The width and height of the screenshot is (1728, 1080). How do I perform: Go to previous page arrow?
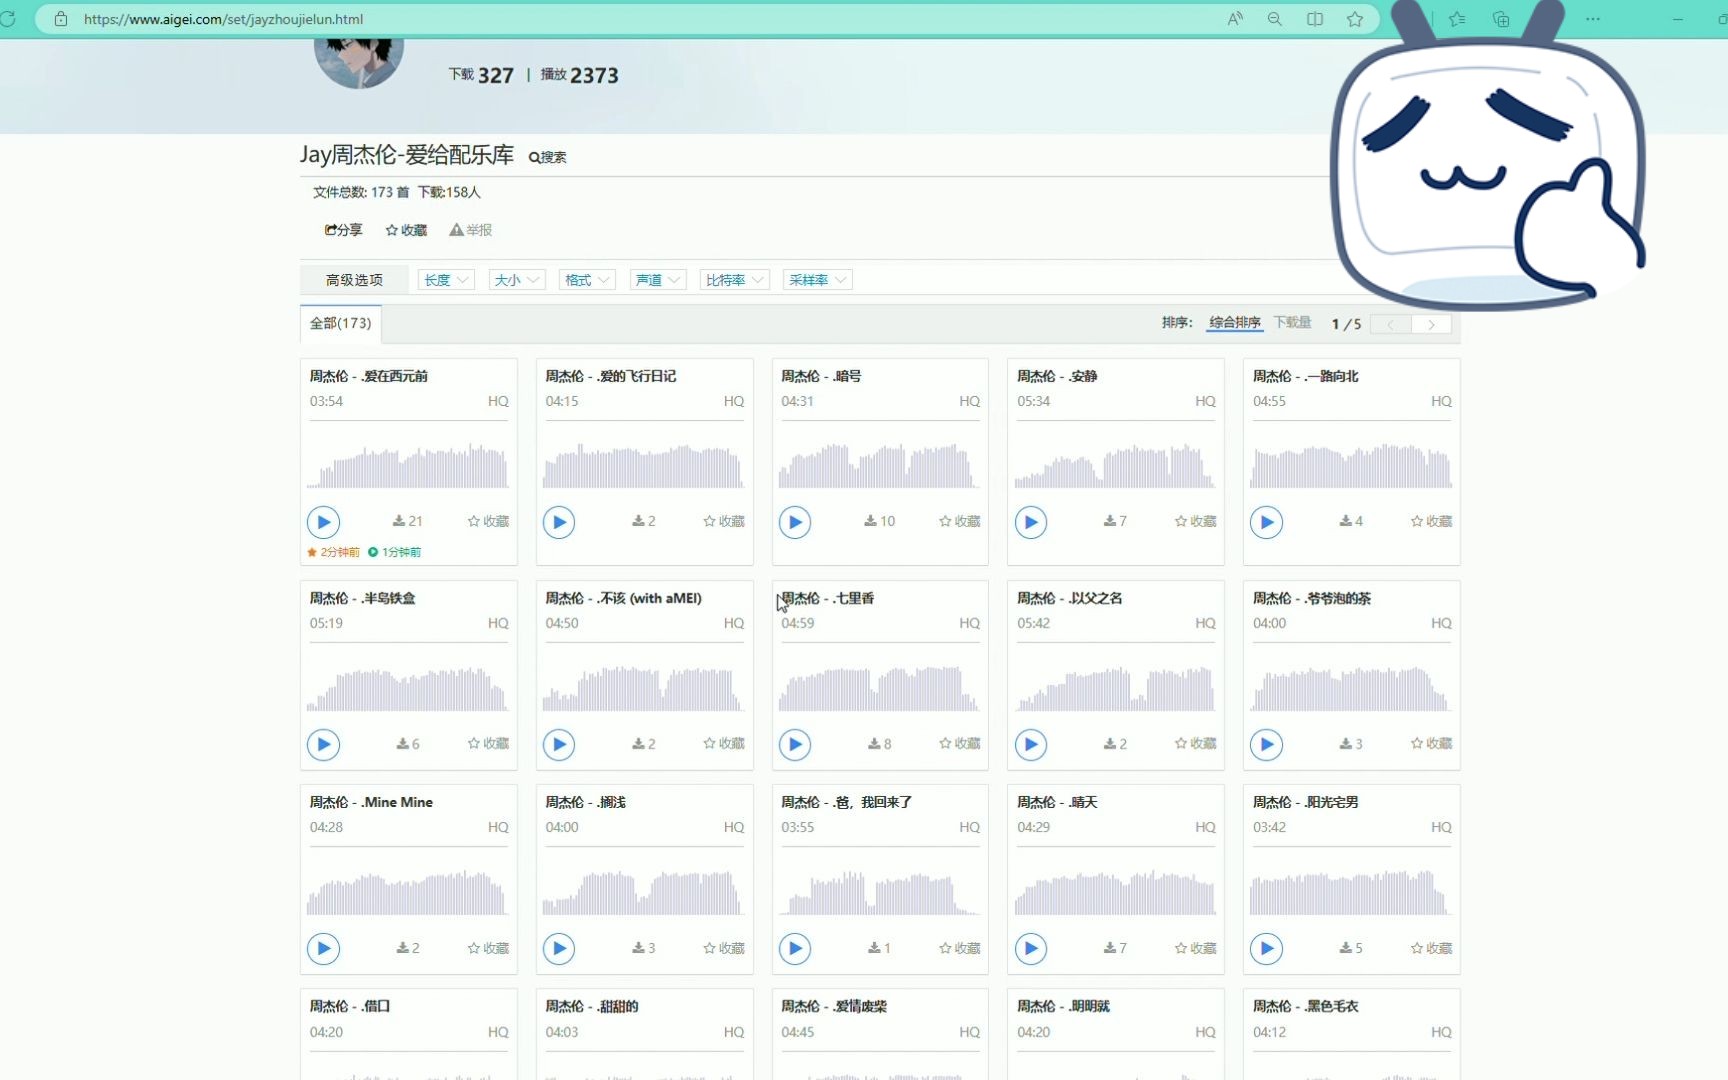pyautogui.click(x=1391, y=324)
